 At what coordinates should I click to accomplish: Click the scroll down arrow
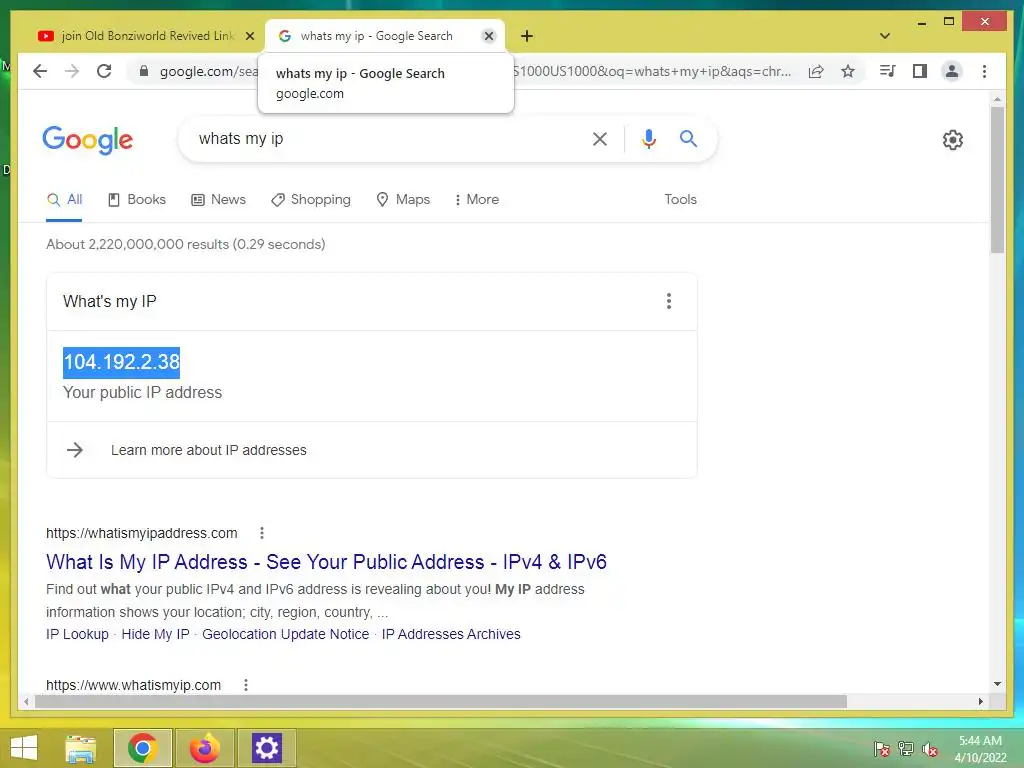click(x=997, y=684)
